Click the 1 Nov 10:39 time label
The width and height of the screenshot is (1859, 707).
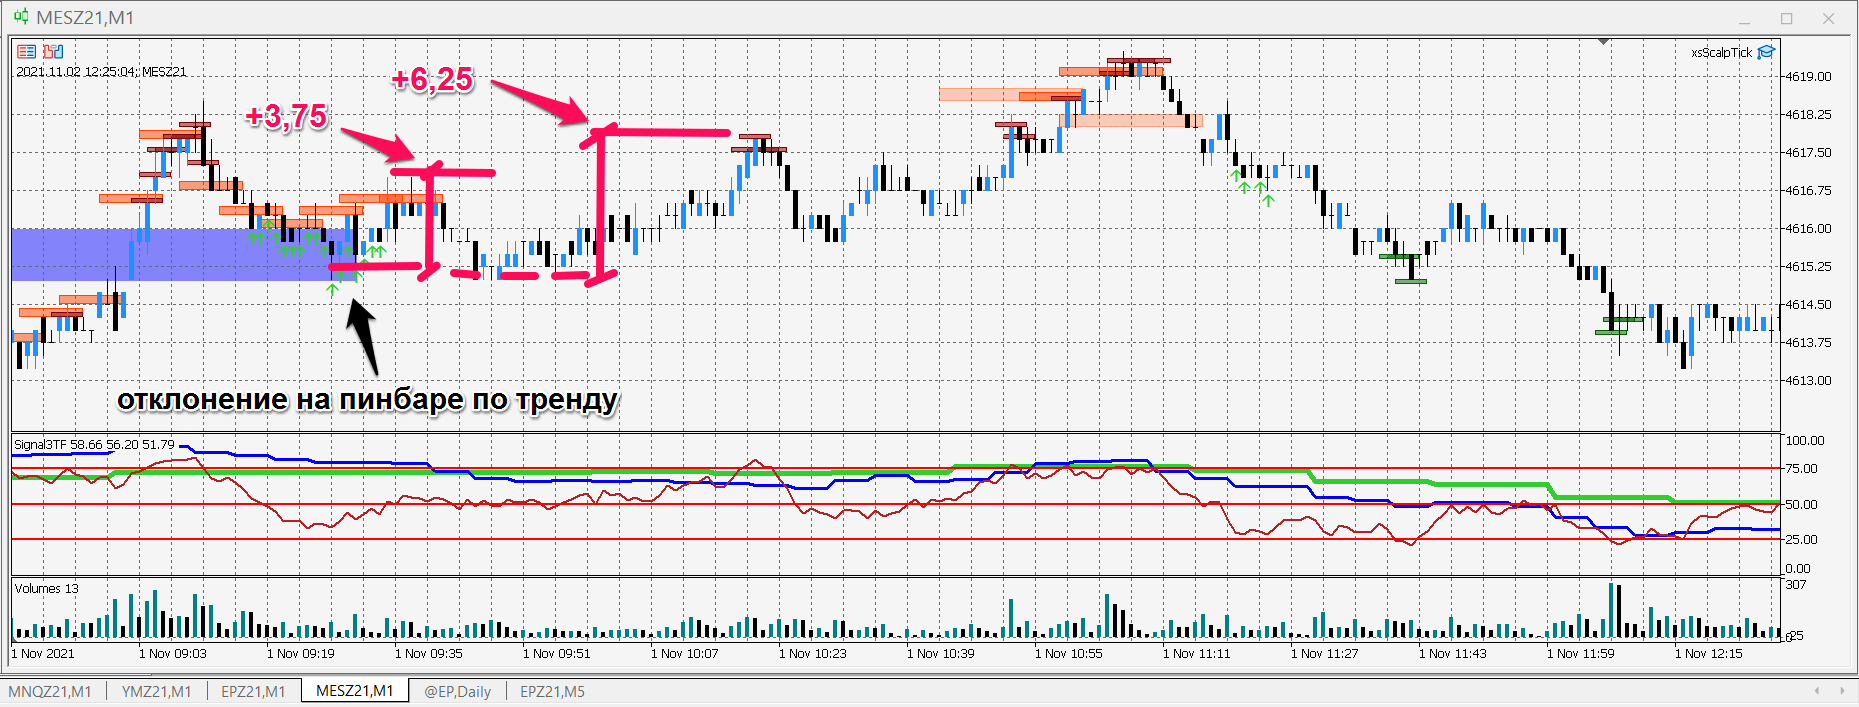tap(941, 653)
